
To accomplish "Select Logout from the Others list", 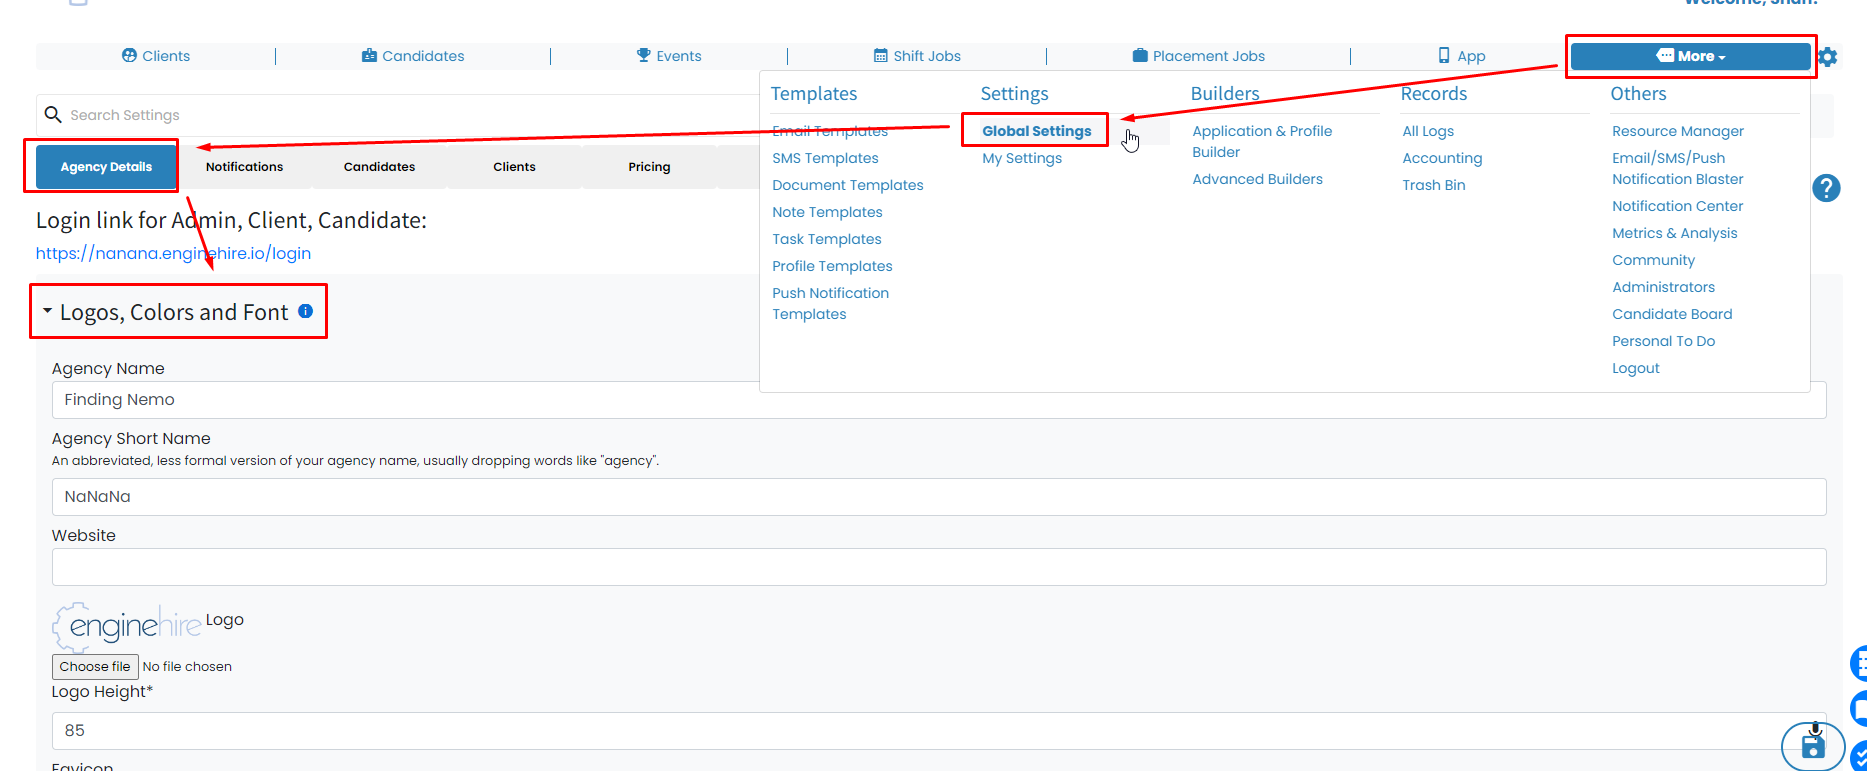I will pos(1636,368).
